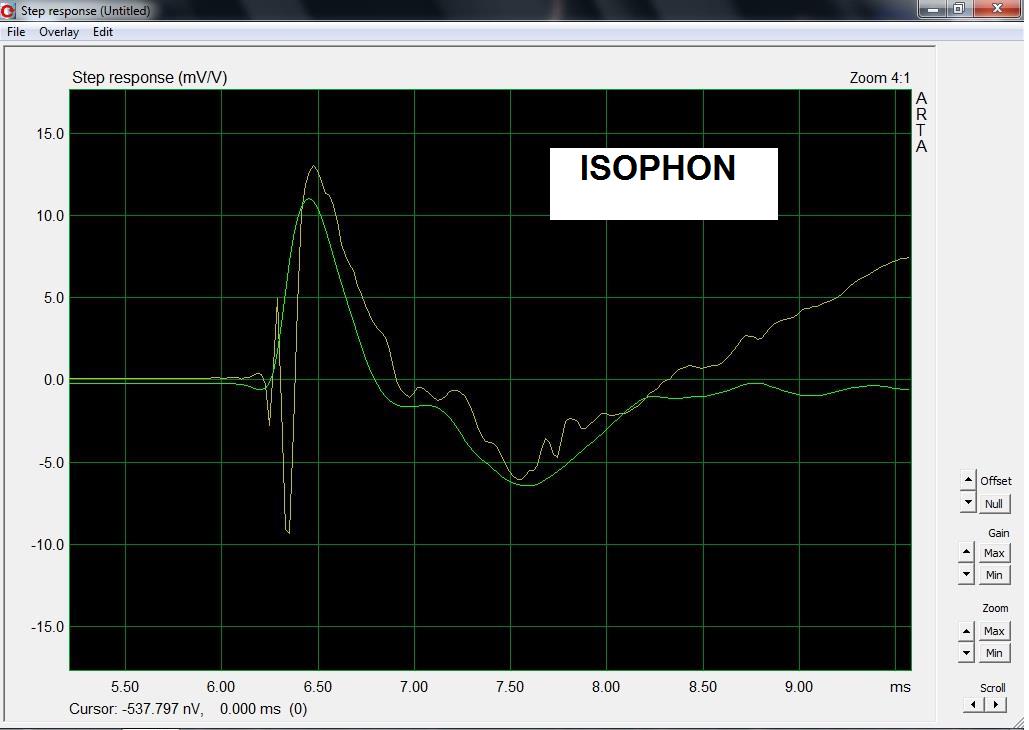Click the Zoom 4:1 indicator text
This screenshot has height=730, width=1029.
[x=879, y=78]
